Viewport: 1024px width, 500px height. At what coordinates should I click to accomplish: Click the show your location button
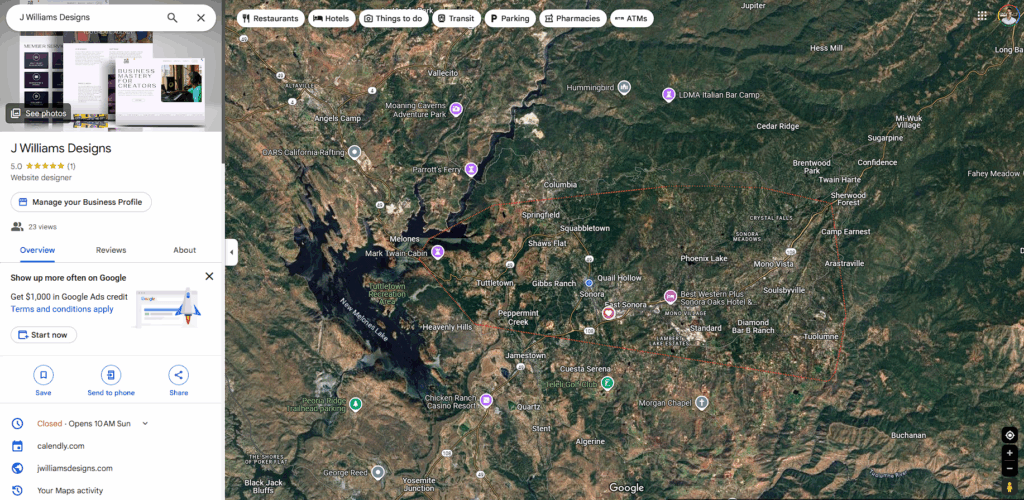click(1010, 435)
